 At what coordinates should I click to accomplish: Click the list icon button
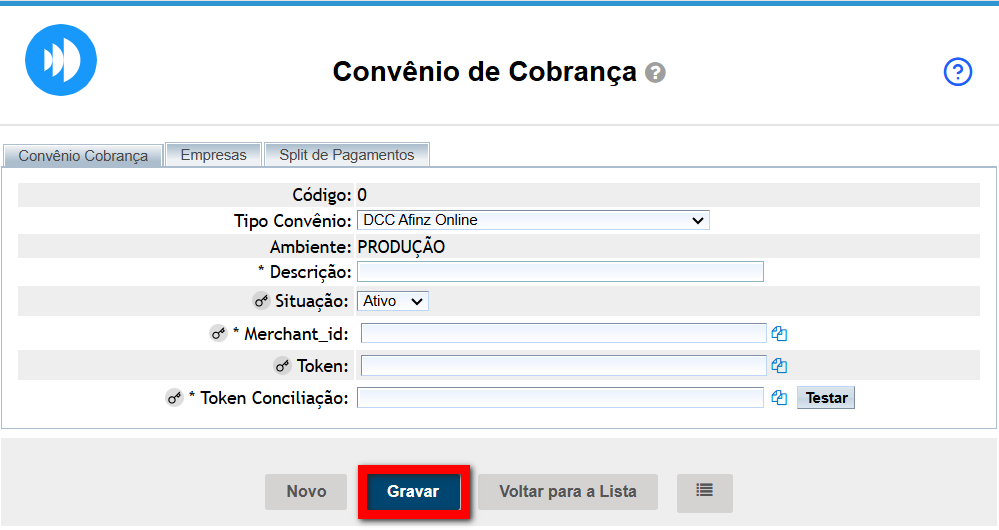705,492
